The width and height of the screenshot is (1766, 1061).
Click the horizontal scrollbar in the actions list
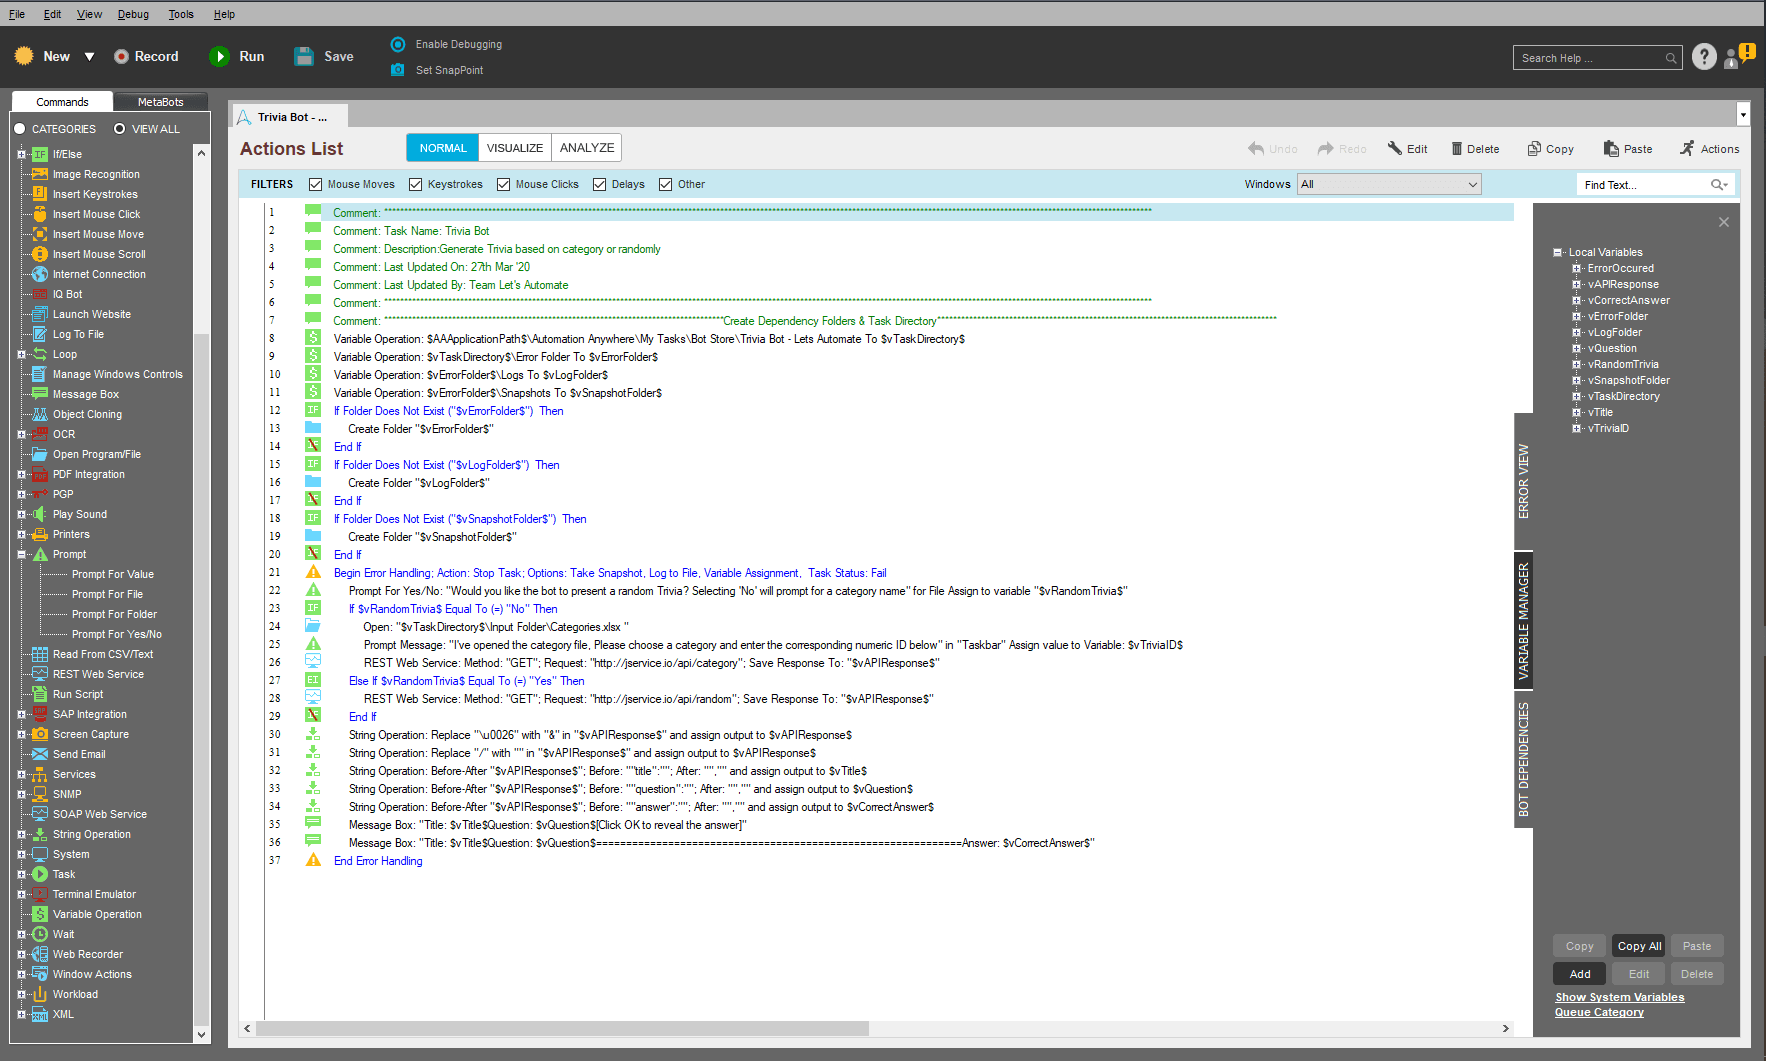[x=562, y=1028]
